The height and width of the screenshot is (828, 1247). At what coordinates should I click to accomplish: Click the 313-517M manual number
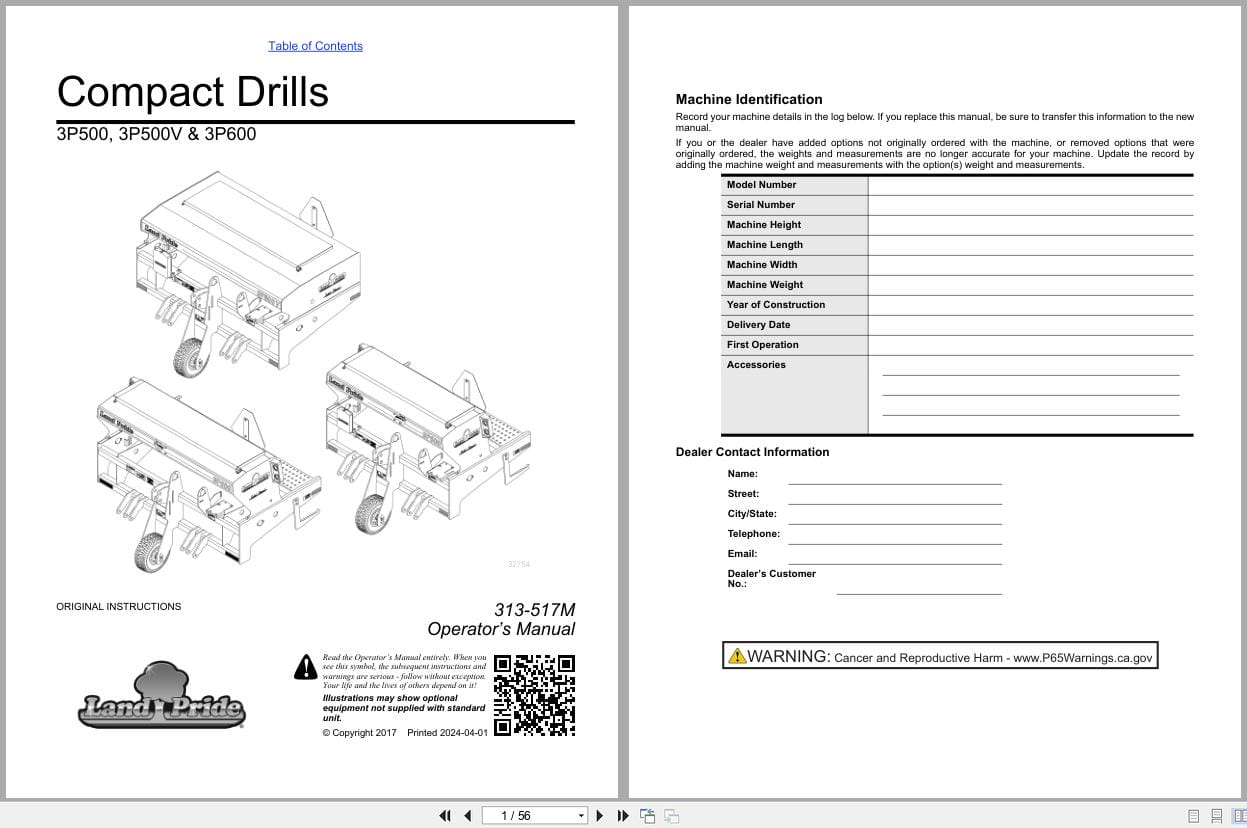pos(535,610)
